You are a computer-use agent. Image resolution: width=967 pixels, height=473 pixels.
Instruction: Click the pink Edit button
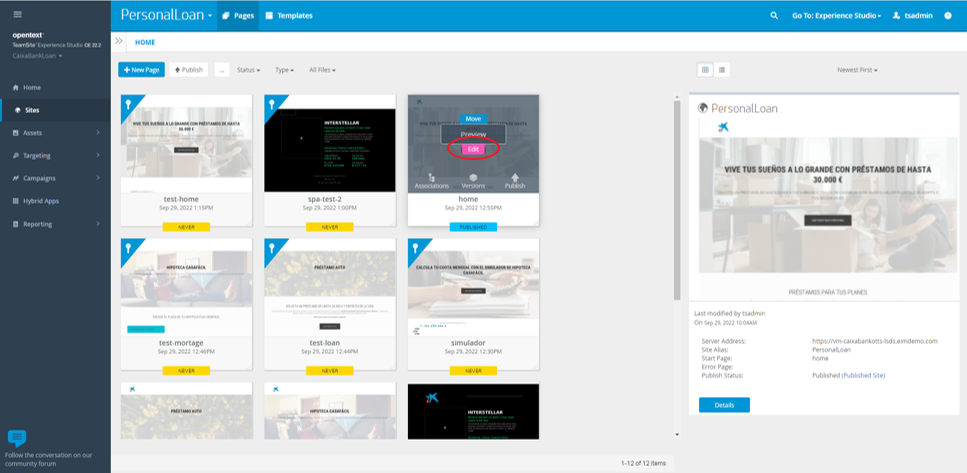473,149
